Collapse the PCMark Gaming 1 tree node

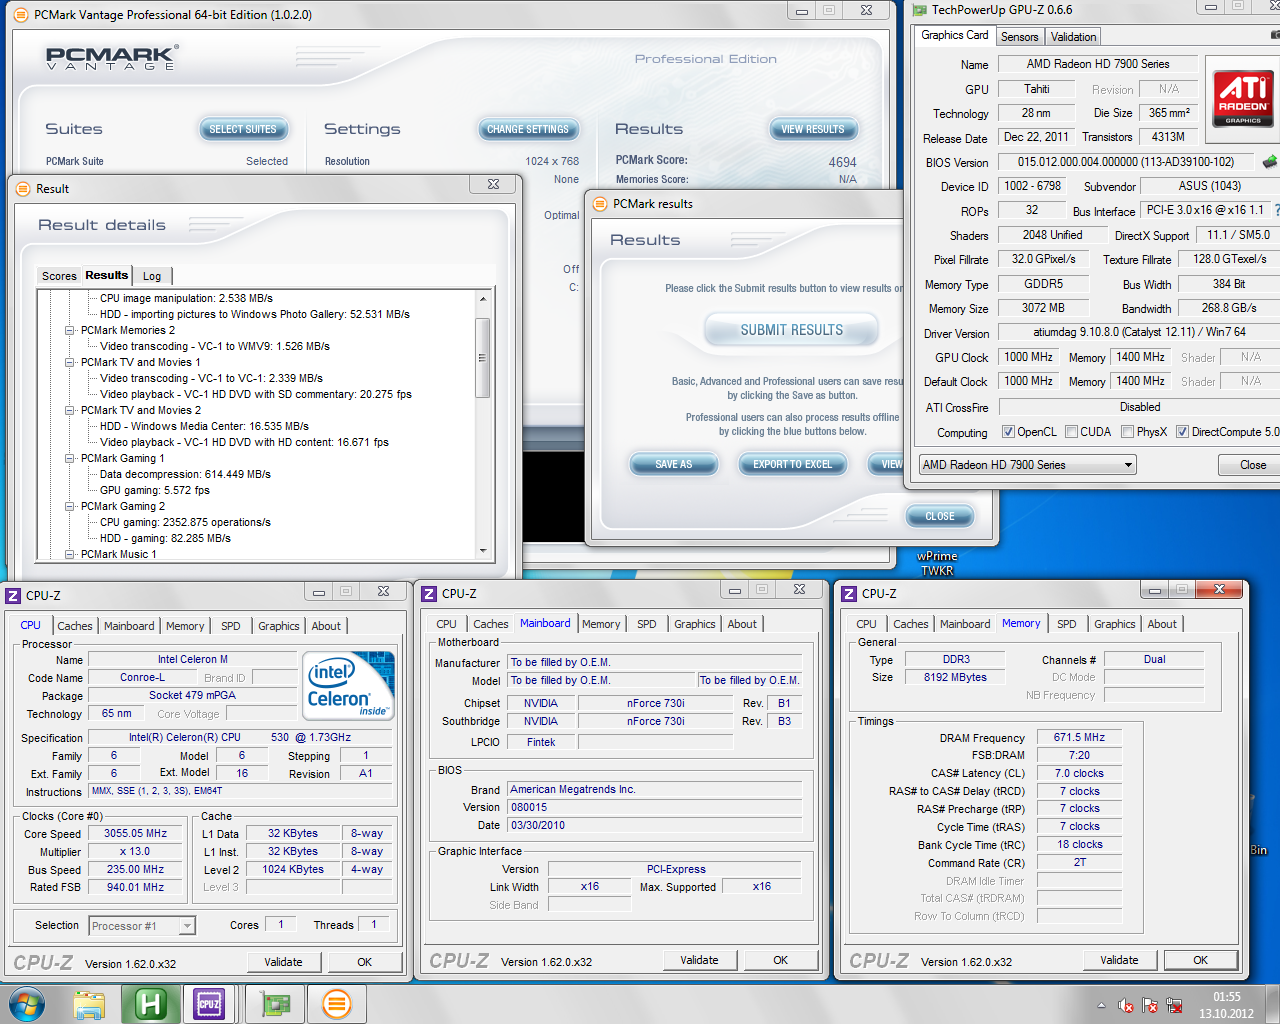pyautogui.click(x=70, y=458)
